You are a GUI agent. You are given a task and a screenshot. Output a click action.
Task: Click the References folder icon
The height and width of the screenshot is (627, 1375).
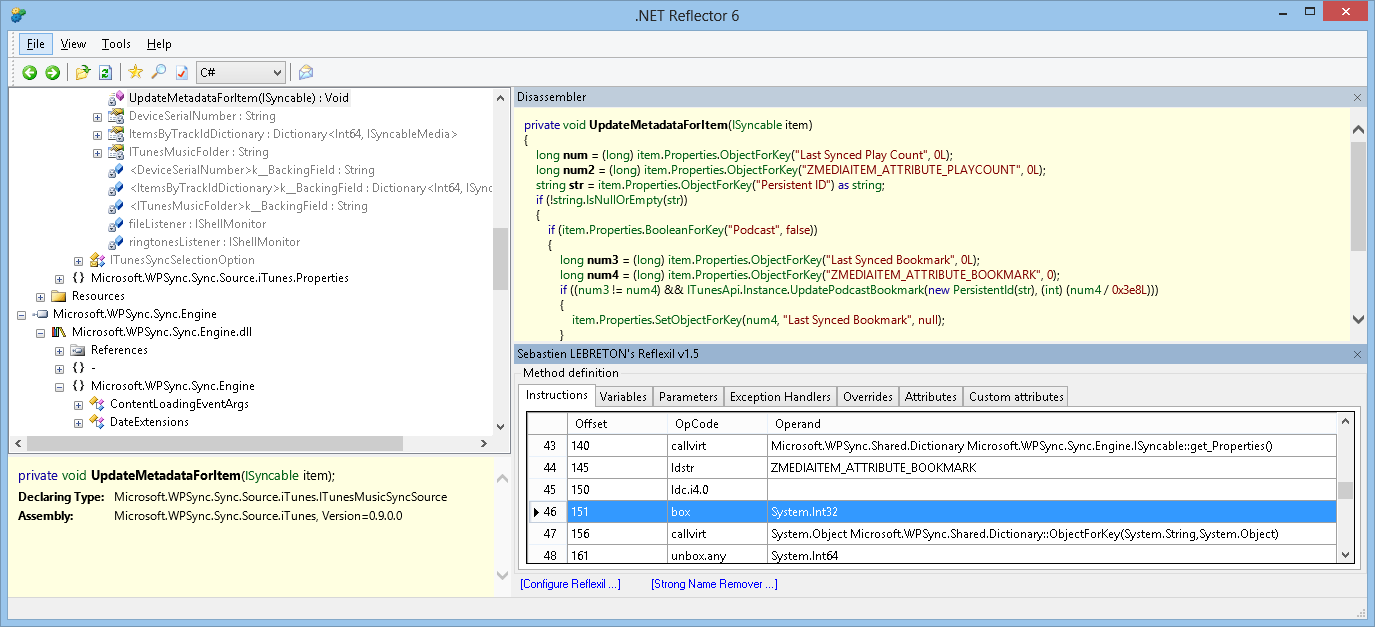click(78, 350)
